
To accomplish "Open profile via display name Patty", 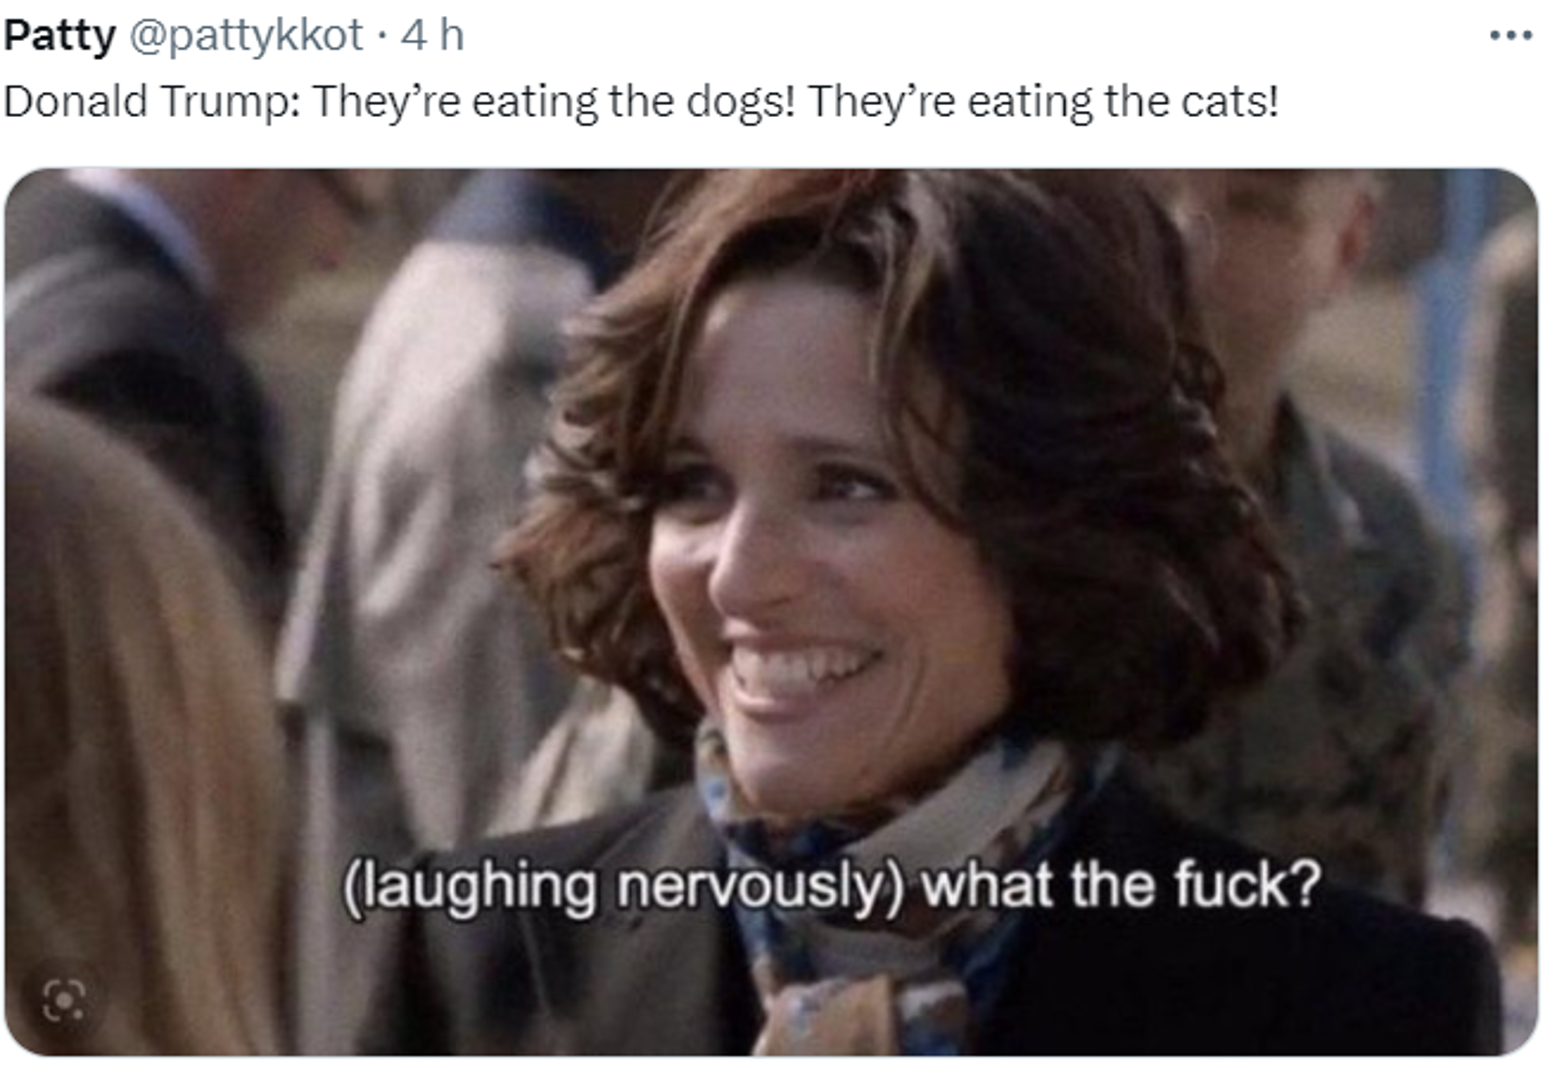I will click(x=59, y=35).
